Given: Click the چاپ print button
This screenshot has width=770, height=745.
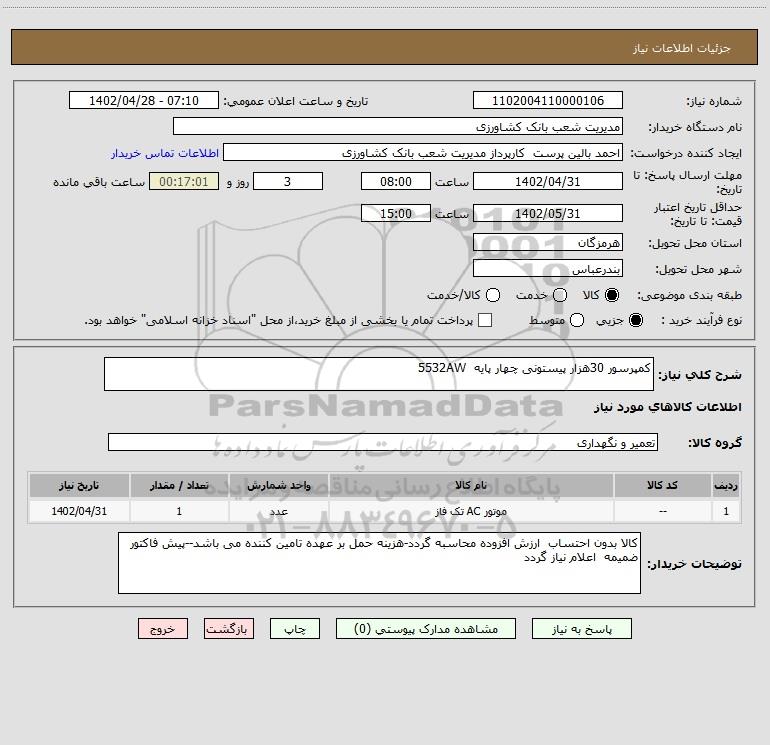Looking at the screenshot, I should point(295,629).
